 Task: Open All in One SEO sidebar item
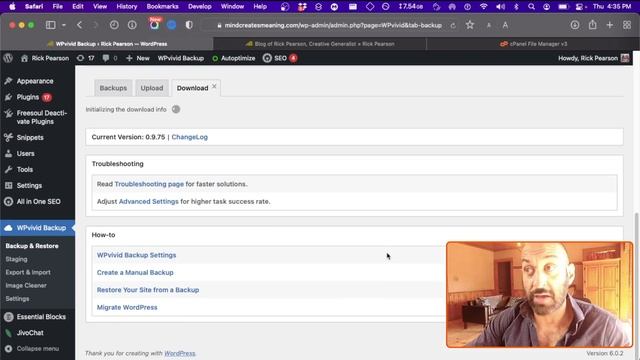tap(38, 201)
